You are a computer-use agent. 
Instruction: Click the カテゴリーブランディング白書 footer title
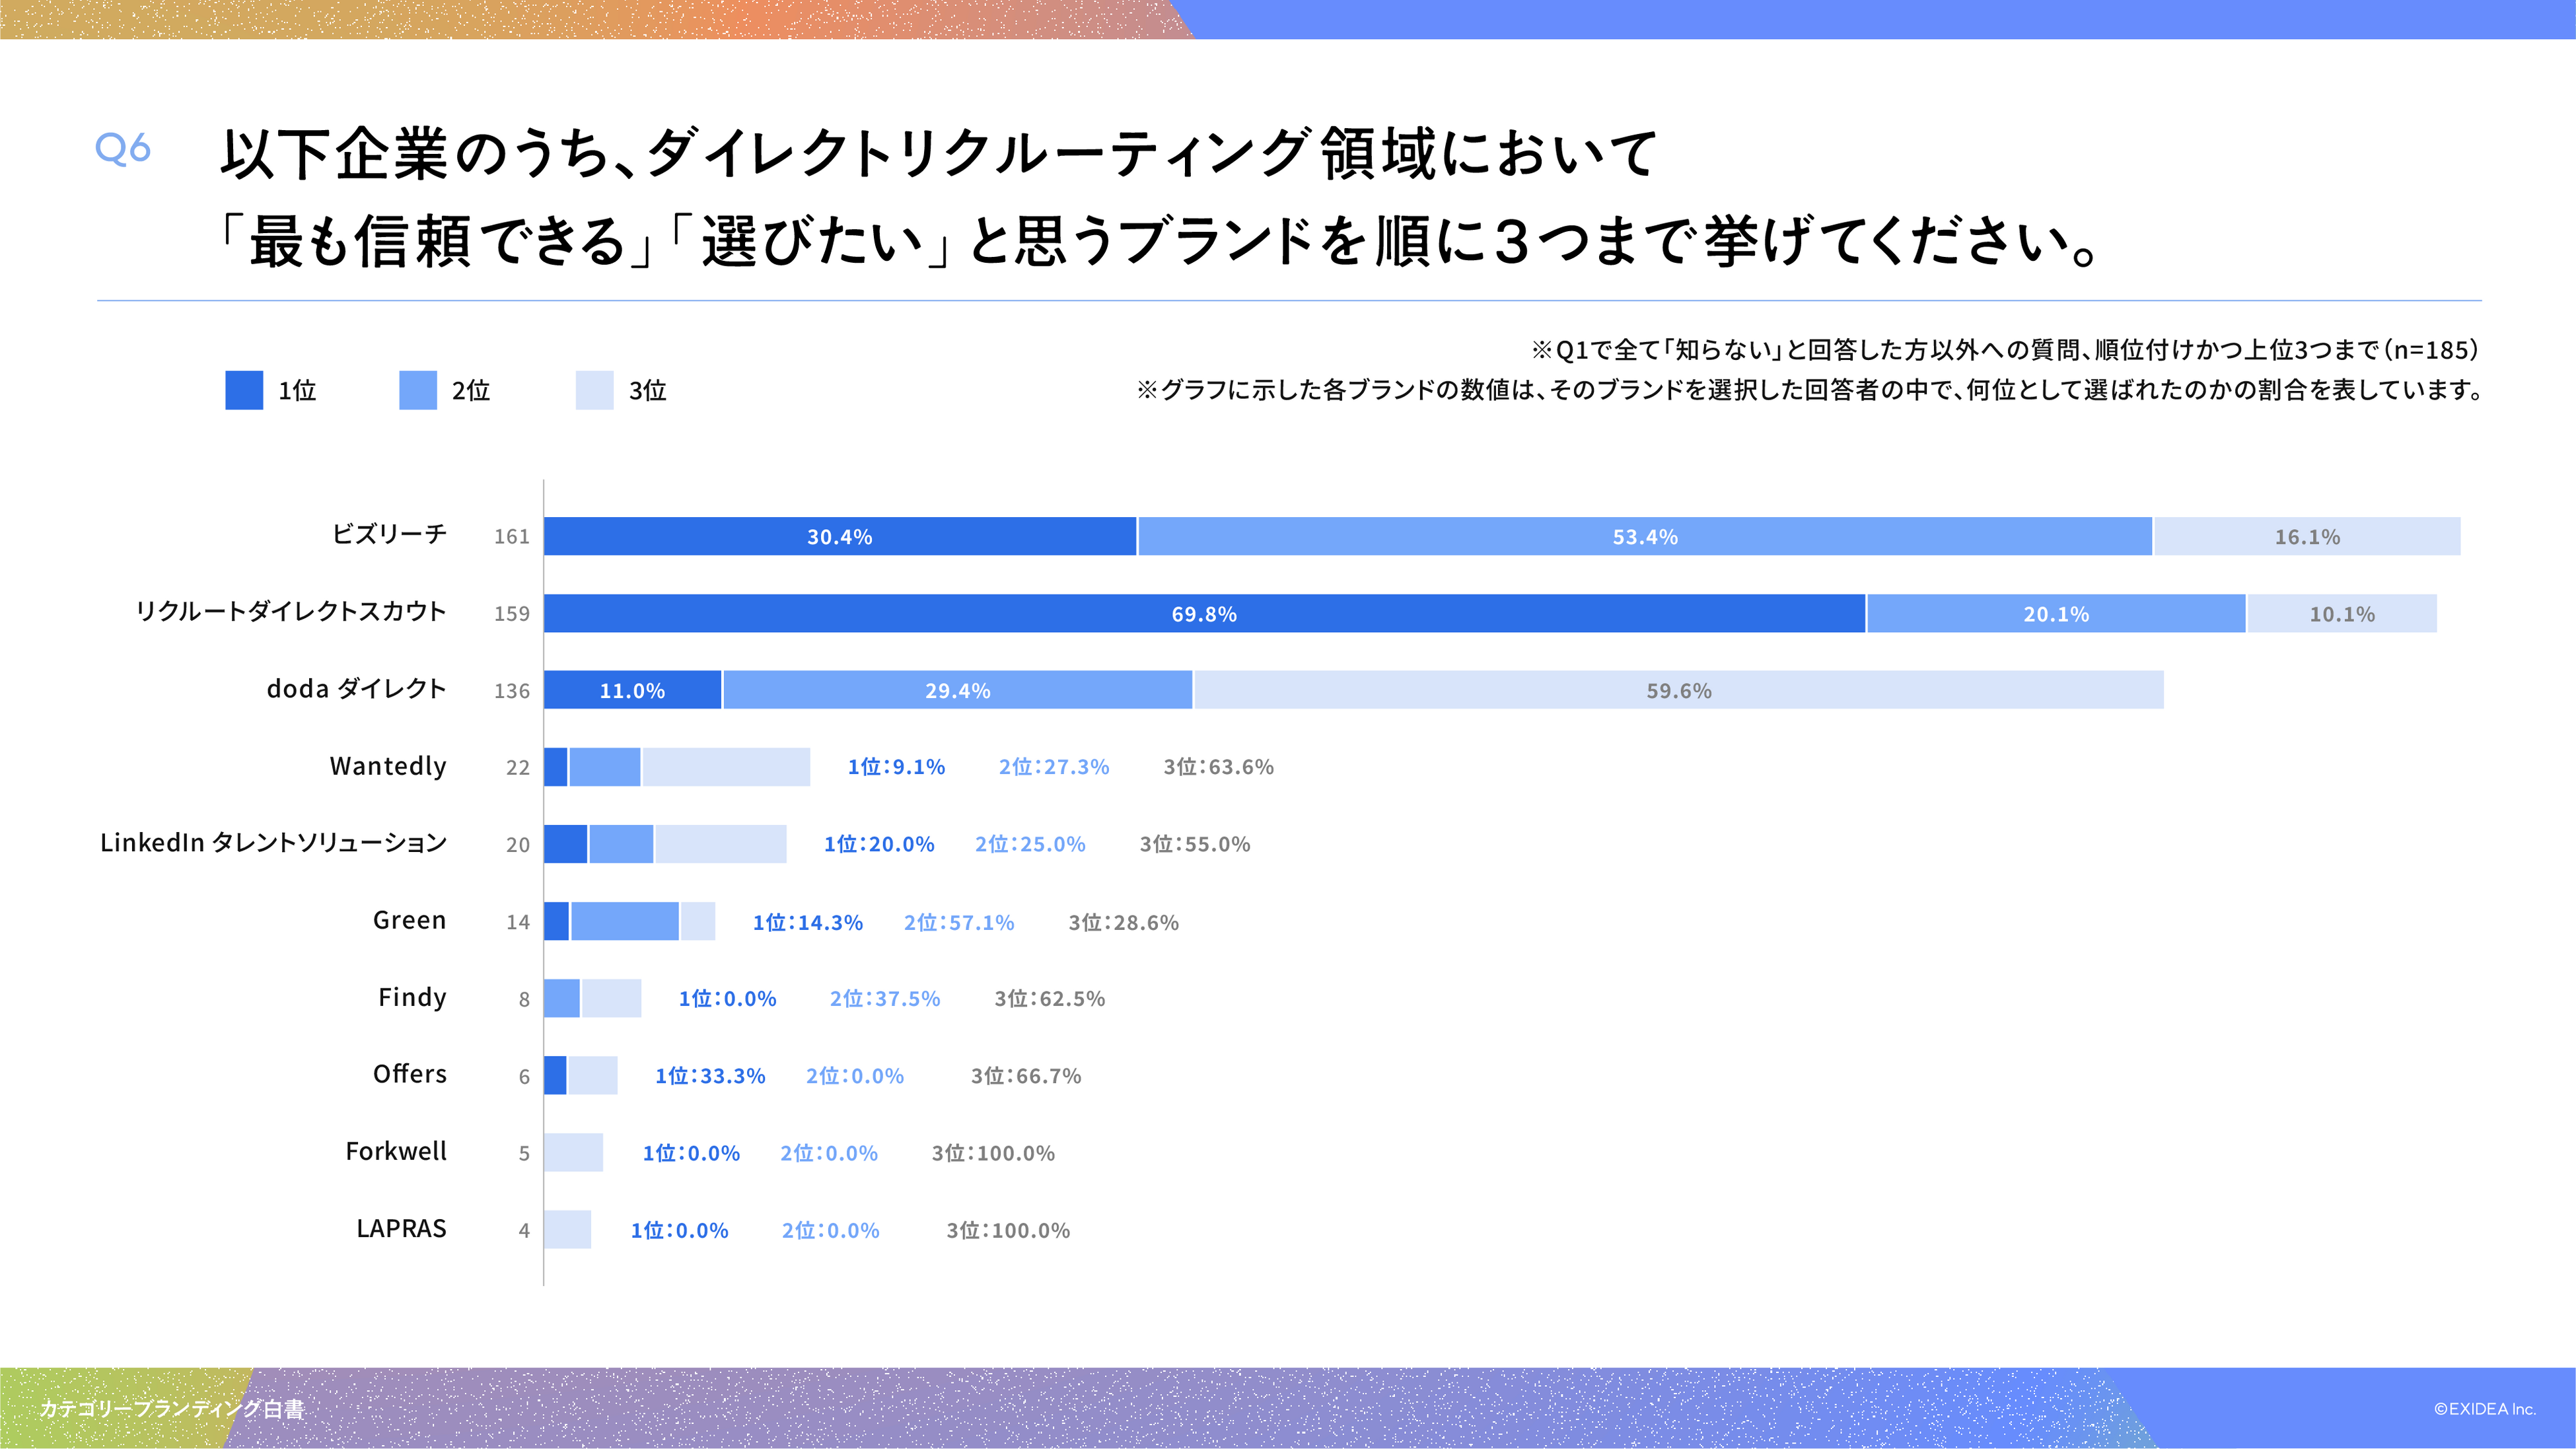[172, 1409]
